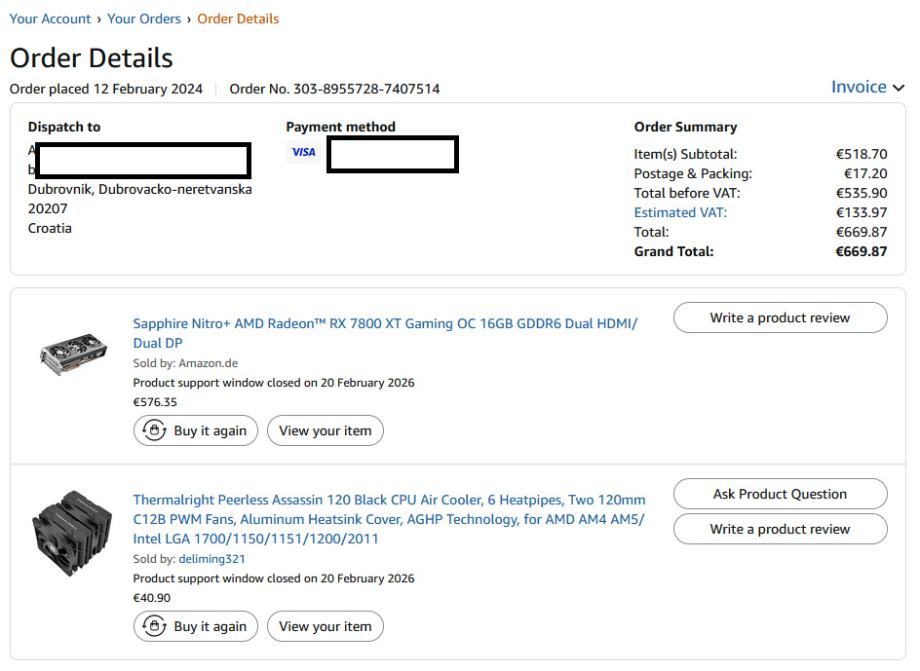The width and height of the screenshot is (920, 671).
Task: Click the Invoice chevron arrow
Action: pyautogui.click(x=899, y=88)
